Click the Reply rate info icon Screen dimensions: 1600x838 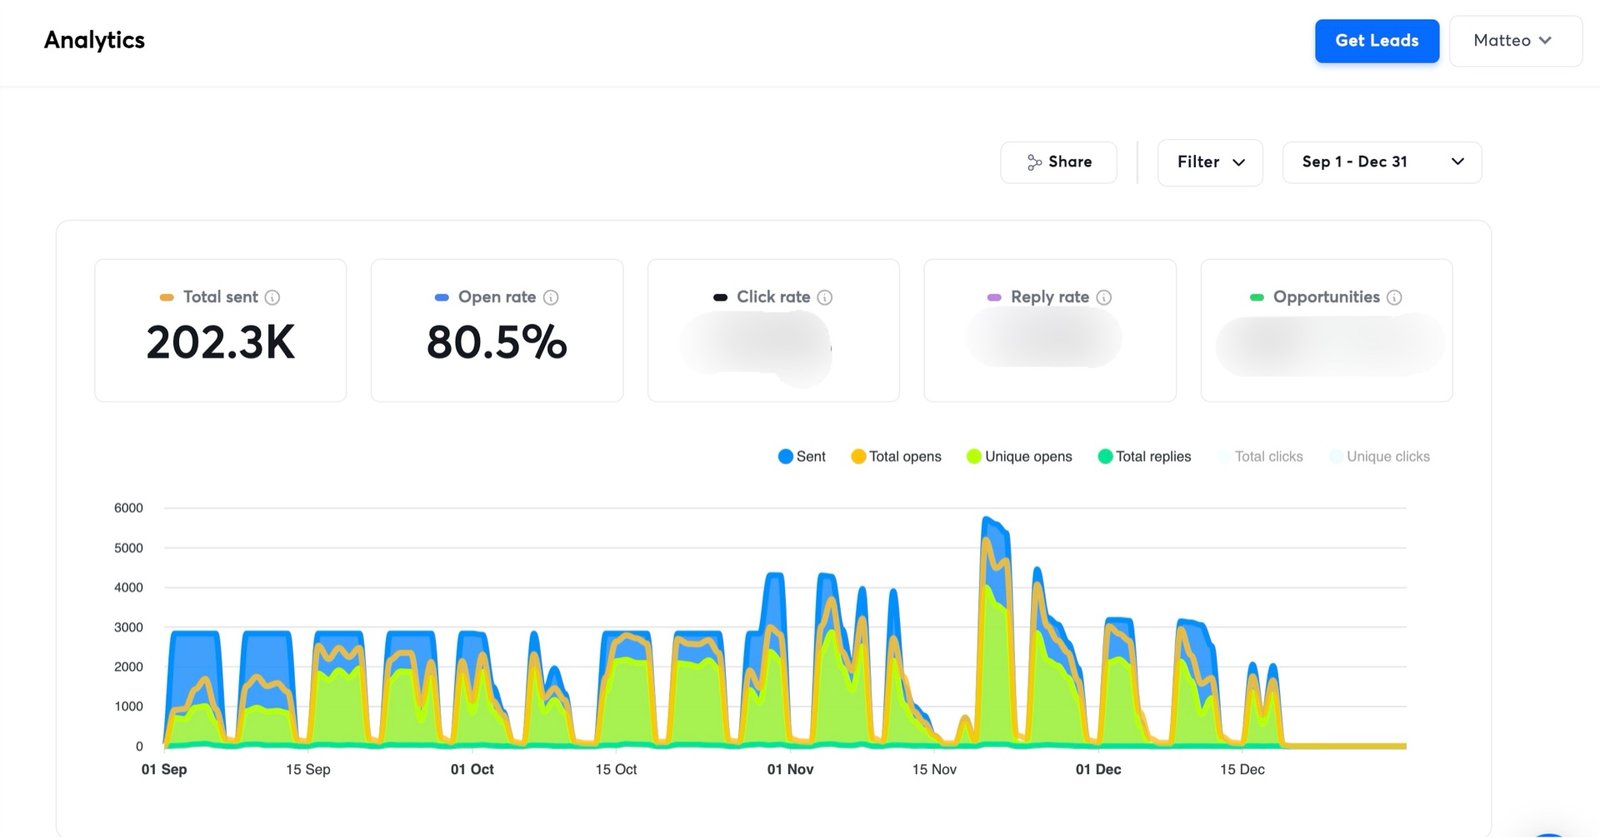pos(1104,297)
